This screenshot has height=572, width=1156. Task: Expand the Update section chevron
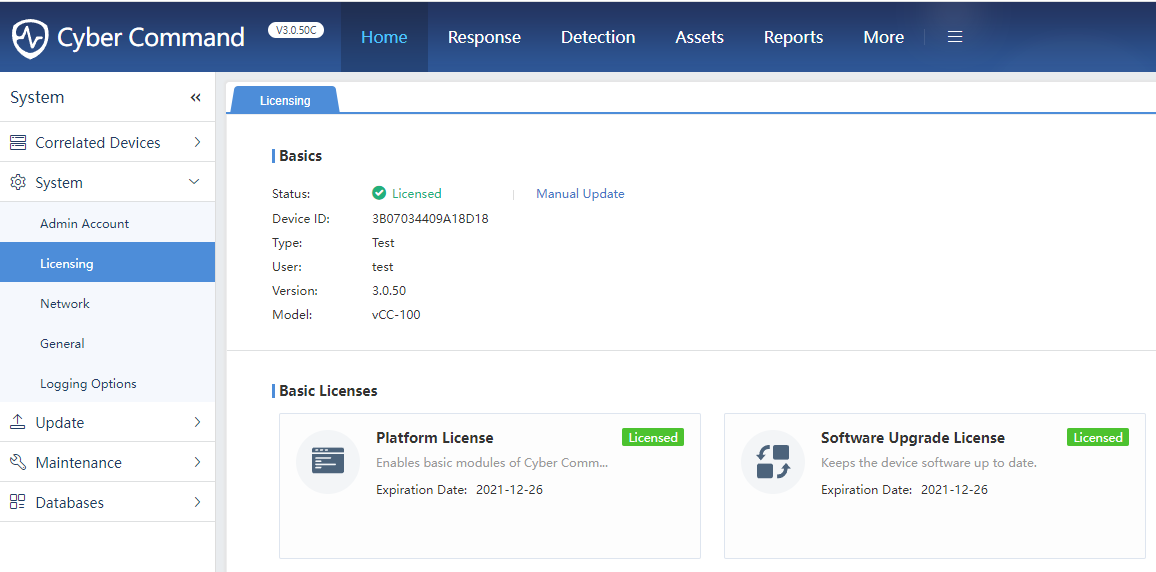[x=197, y=422]
